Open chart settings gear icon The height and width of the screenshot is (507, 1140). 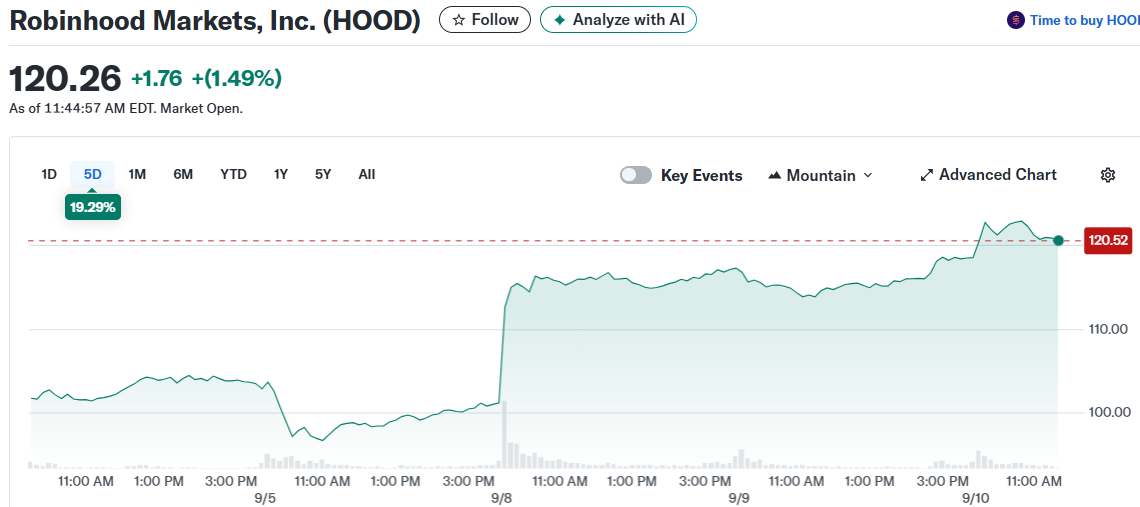(1108, 175)
